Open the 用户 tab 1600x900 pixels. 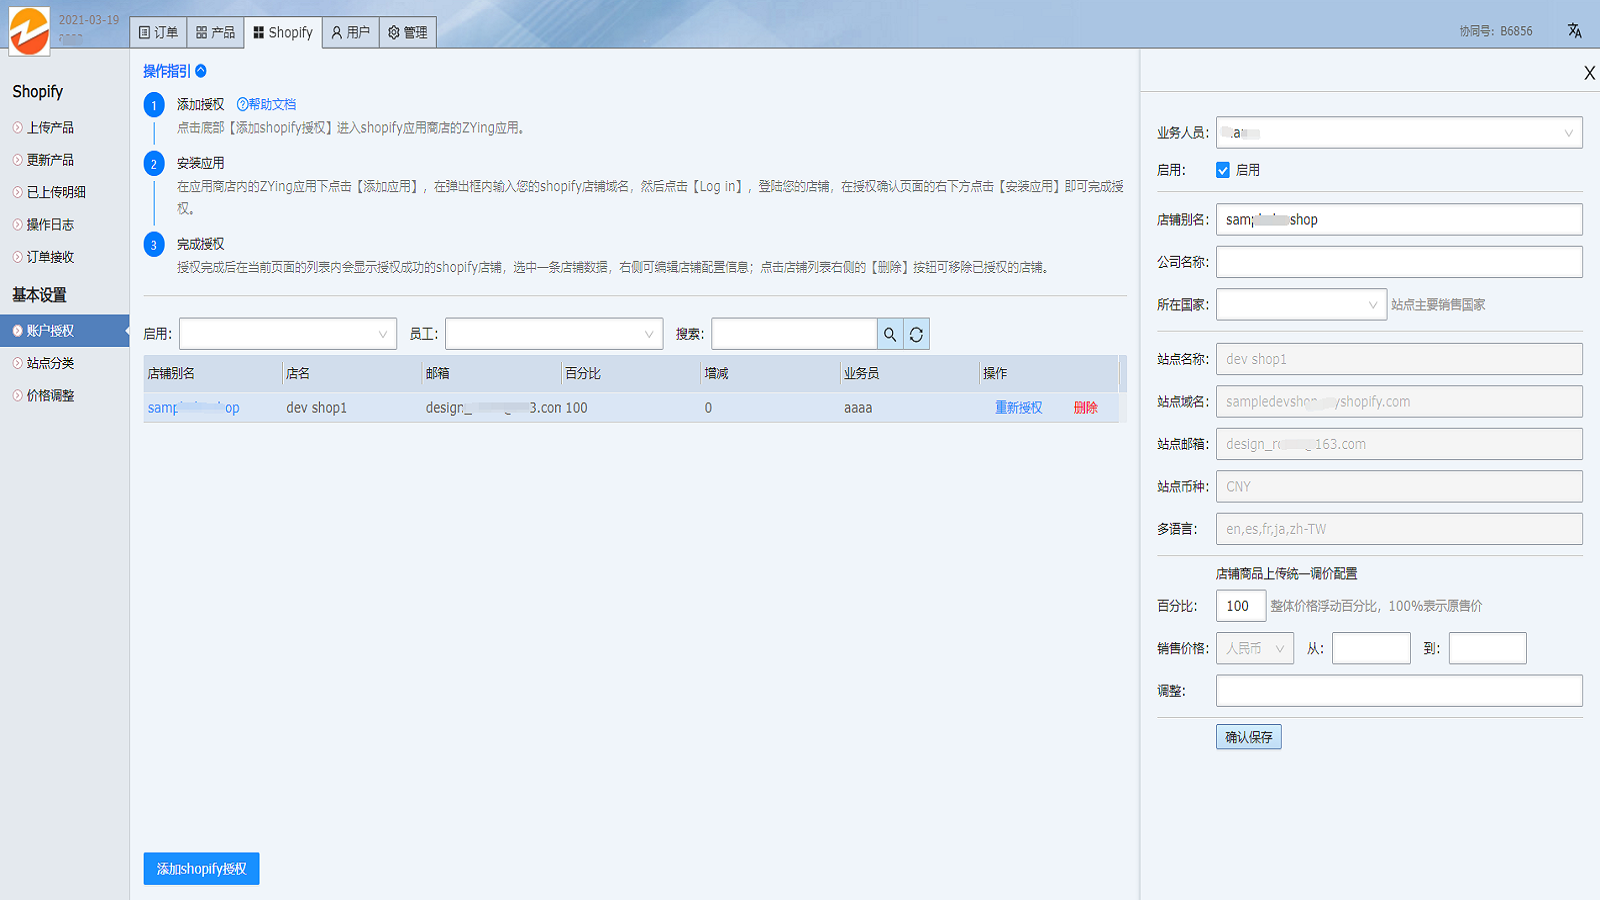click(x=351, y=32)
